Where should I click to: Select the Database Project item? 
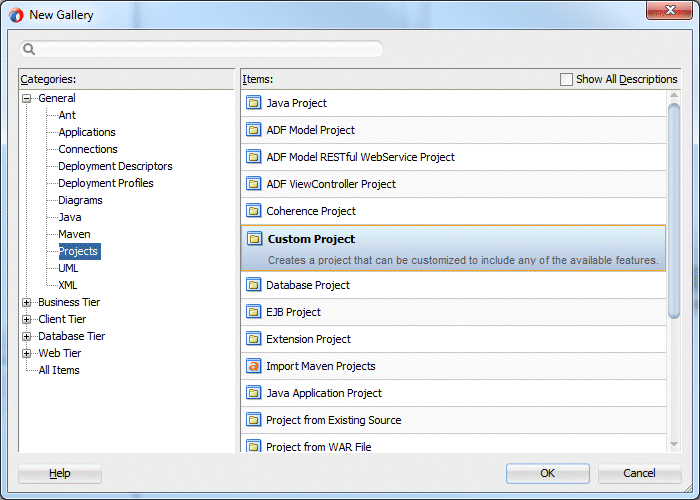tap(454, 285)
